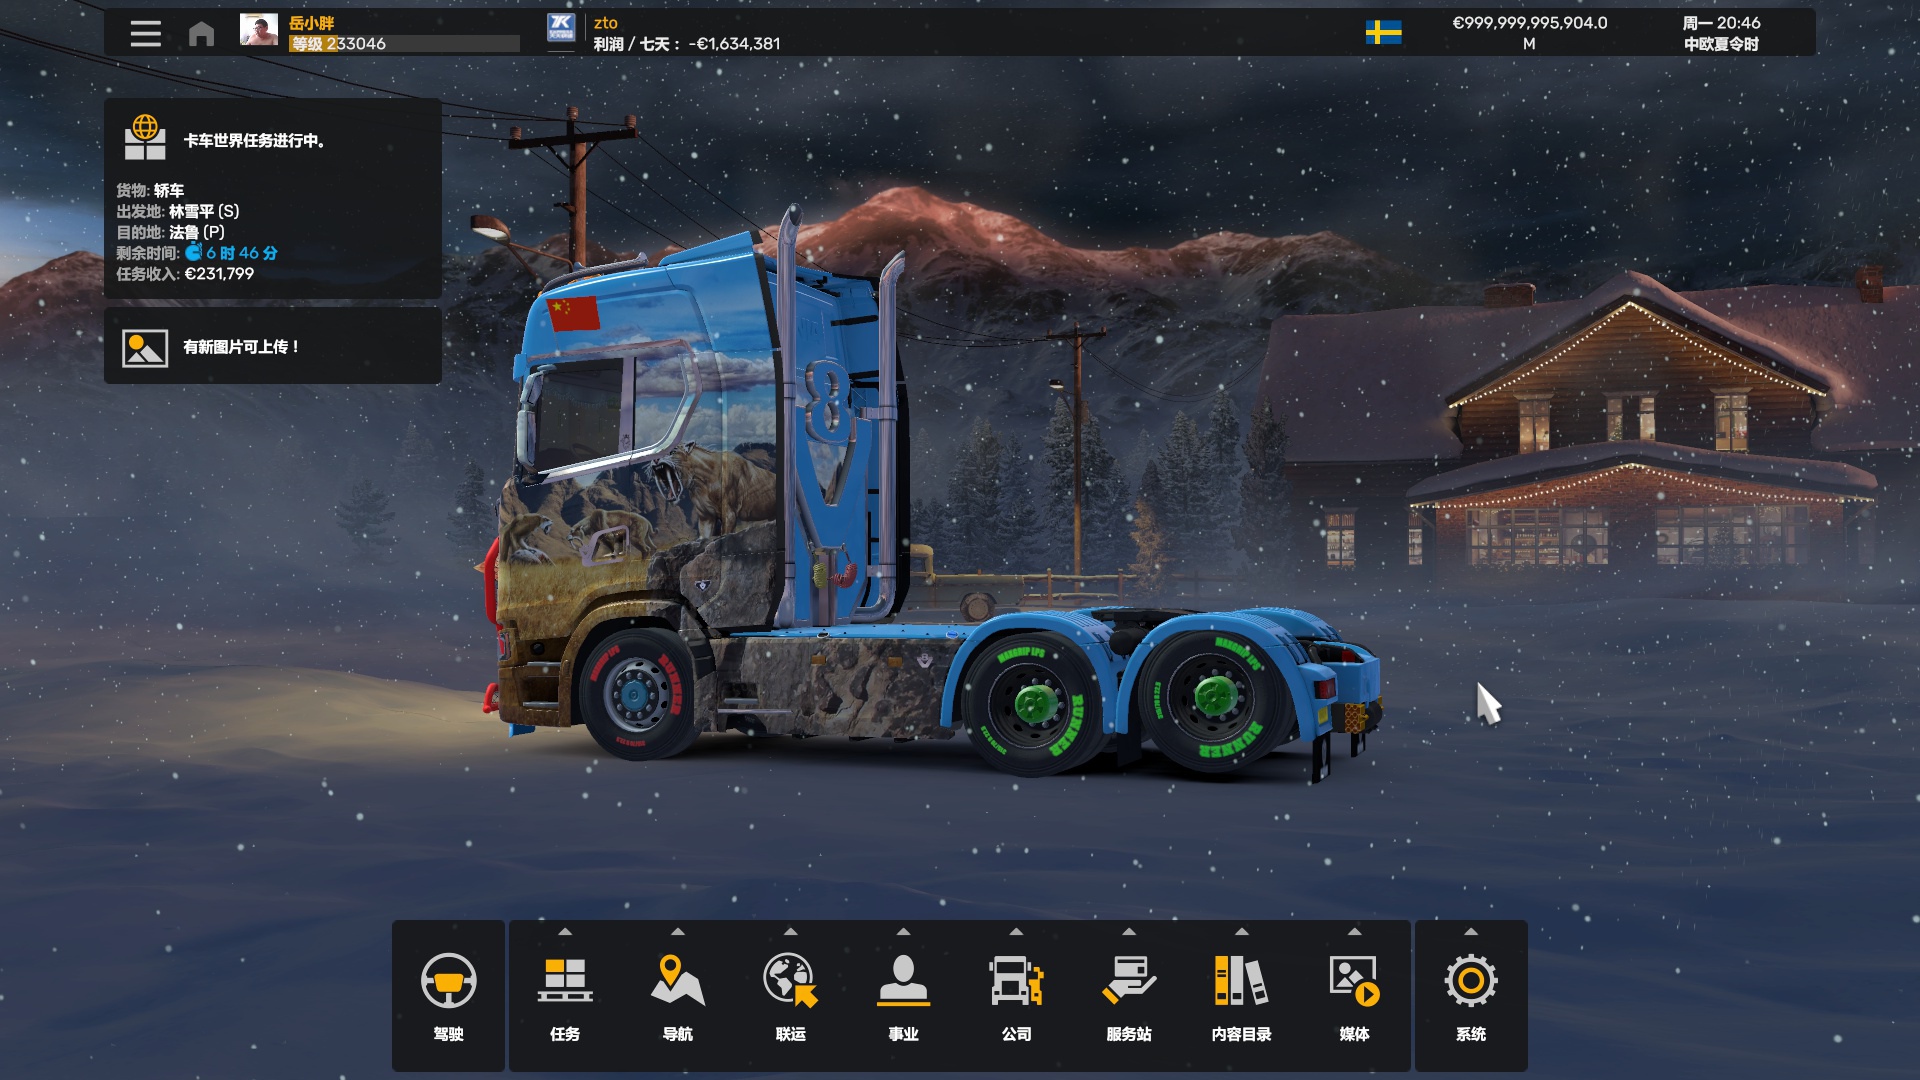Open the Media (媒体) picture icon
This screenshot has height=1080, width=1920.
[x=1354, y=981]
